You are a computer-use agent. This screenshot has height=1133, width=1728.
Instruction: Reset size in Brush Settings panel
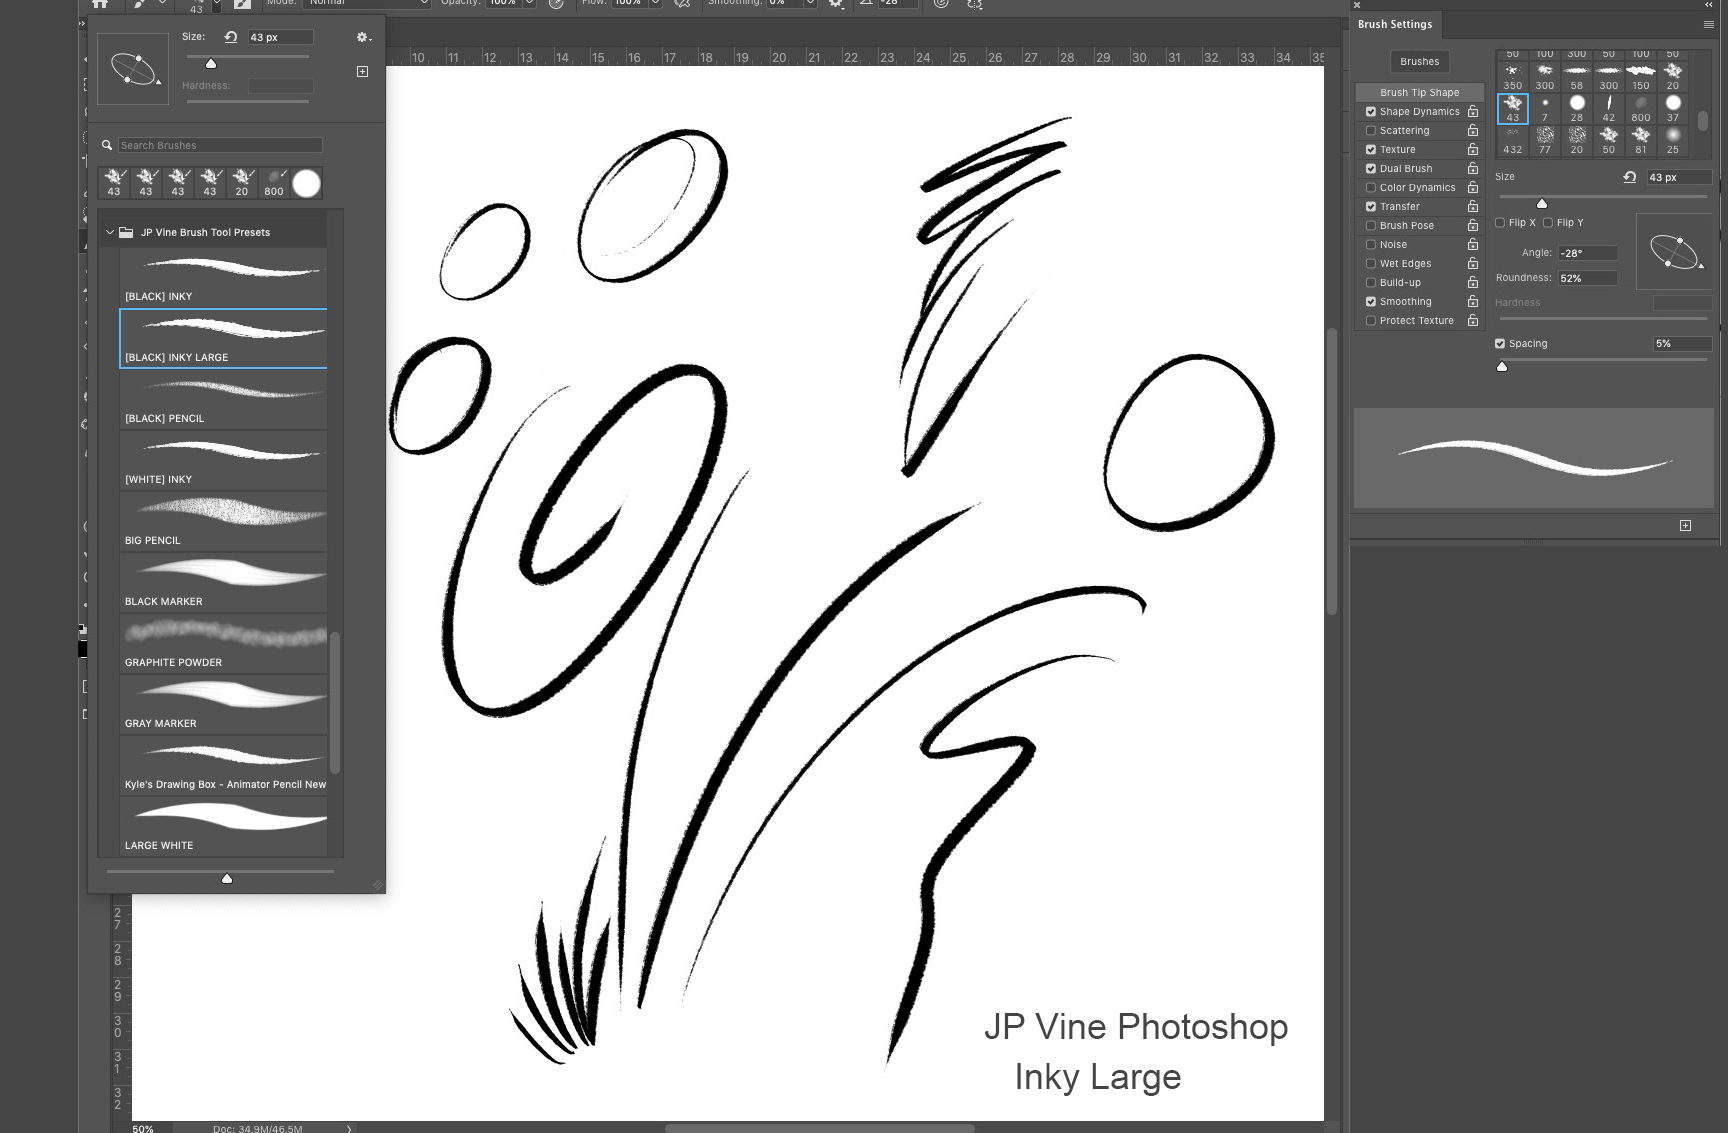point(1630,177)
